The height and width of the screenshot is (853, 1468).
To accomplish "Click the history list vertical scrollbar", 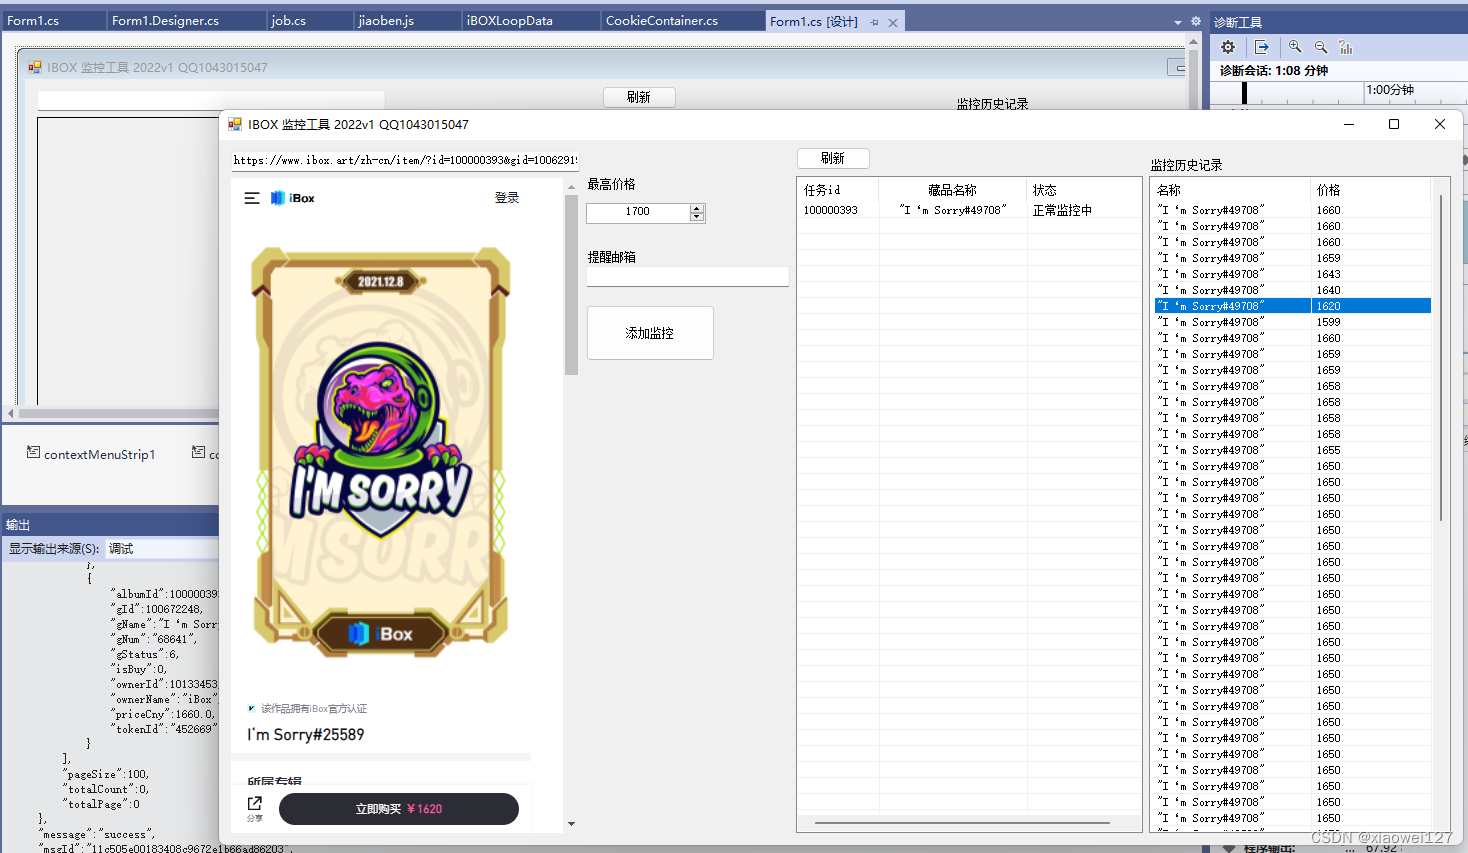I will click(x=1441, y=357).
